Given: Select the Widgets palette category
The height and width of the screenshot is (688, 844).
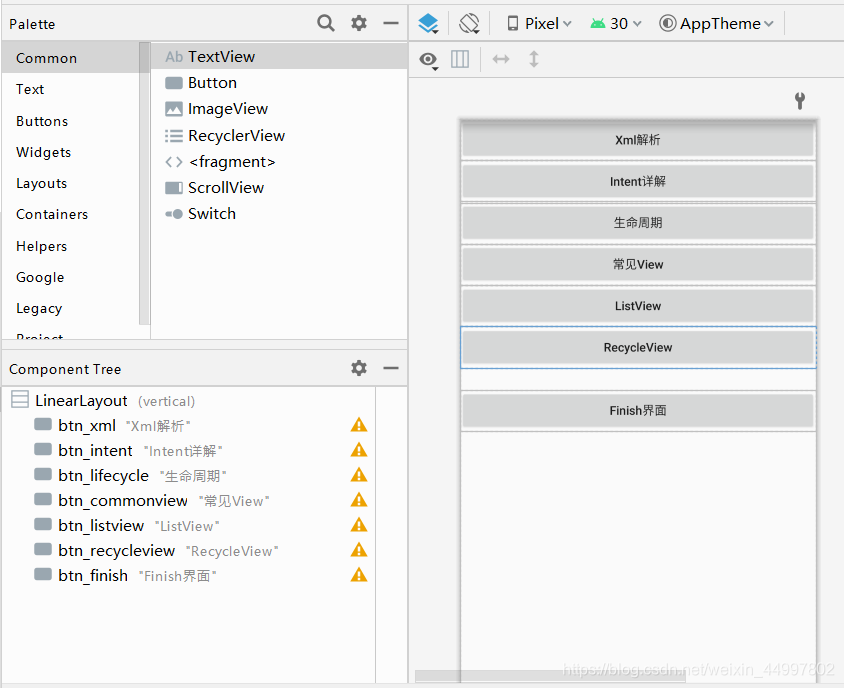Looking at the screenshot, I should click(71, 152).
